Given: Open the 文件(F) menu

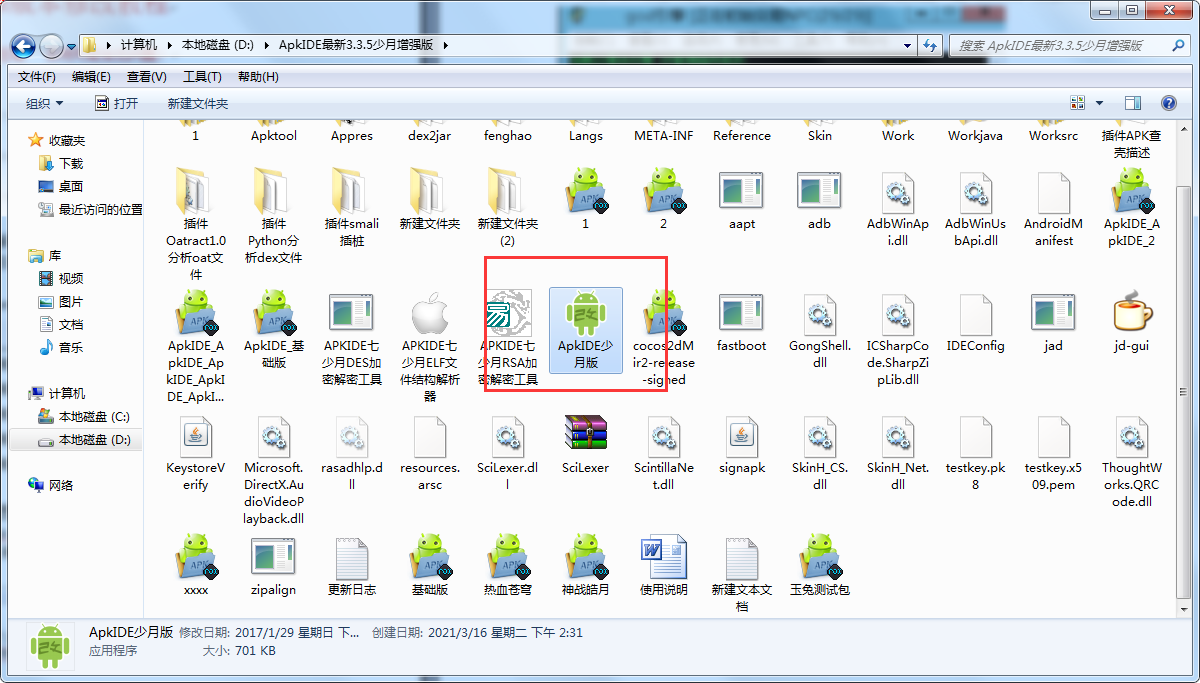Looking at the screenshot, I should pyautogui.click(x=37, y=77).
